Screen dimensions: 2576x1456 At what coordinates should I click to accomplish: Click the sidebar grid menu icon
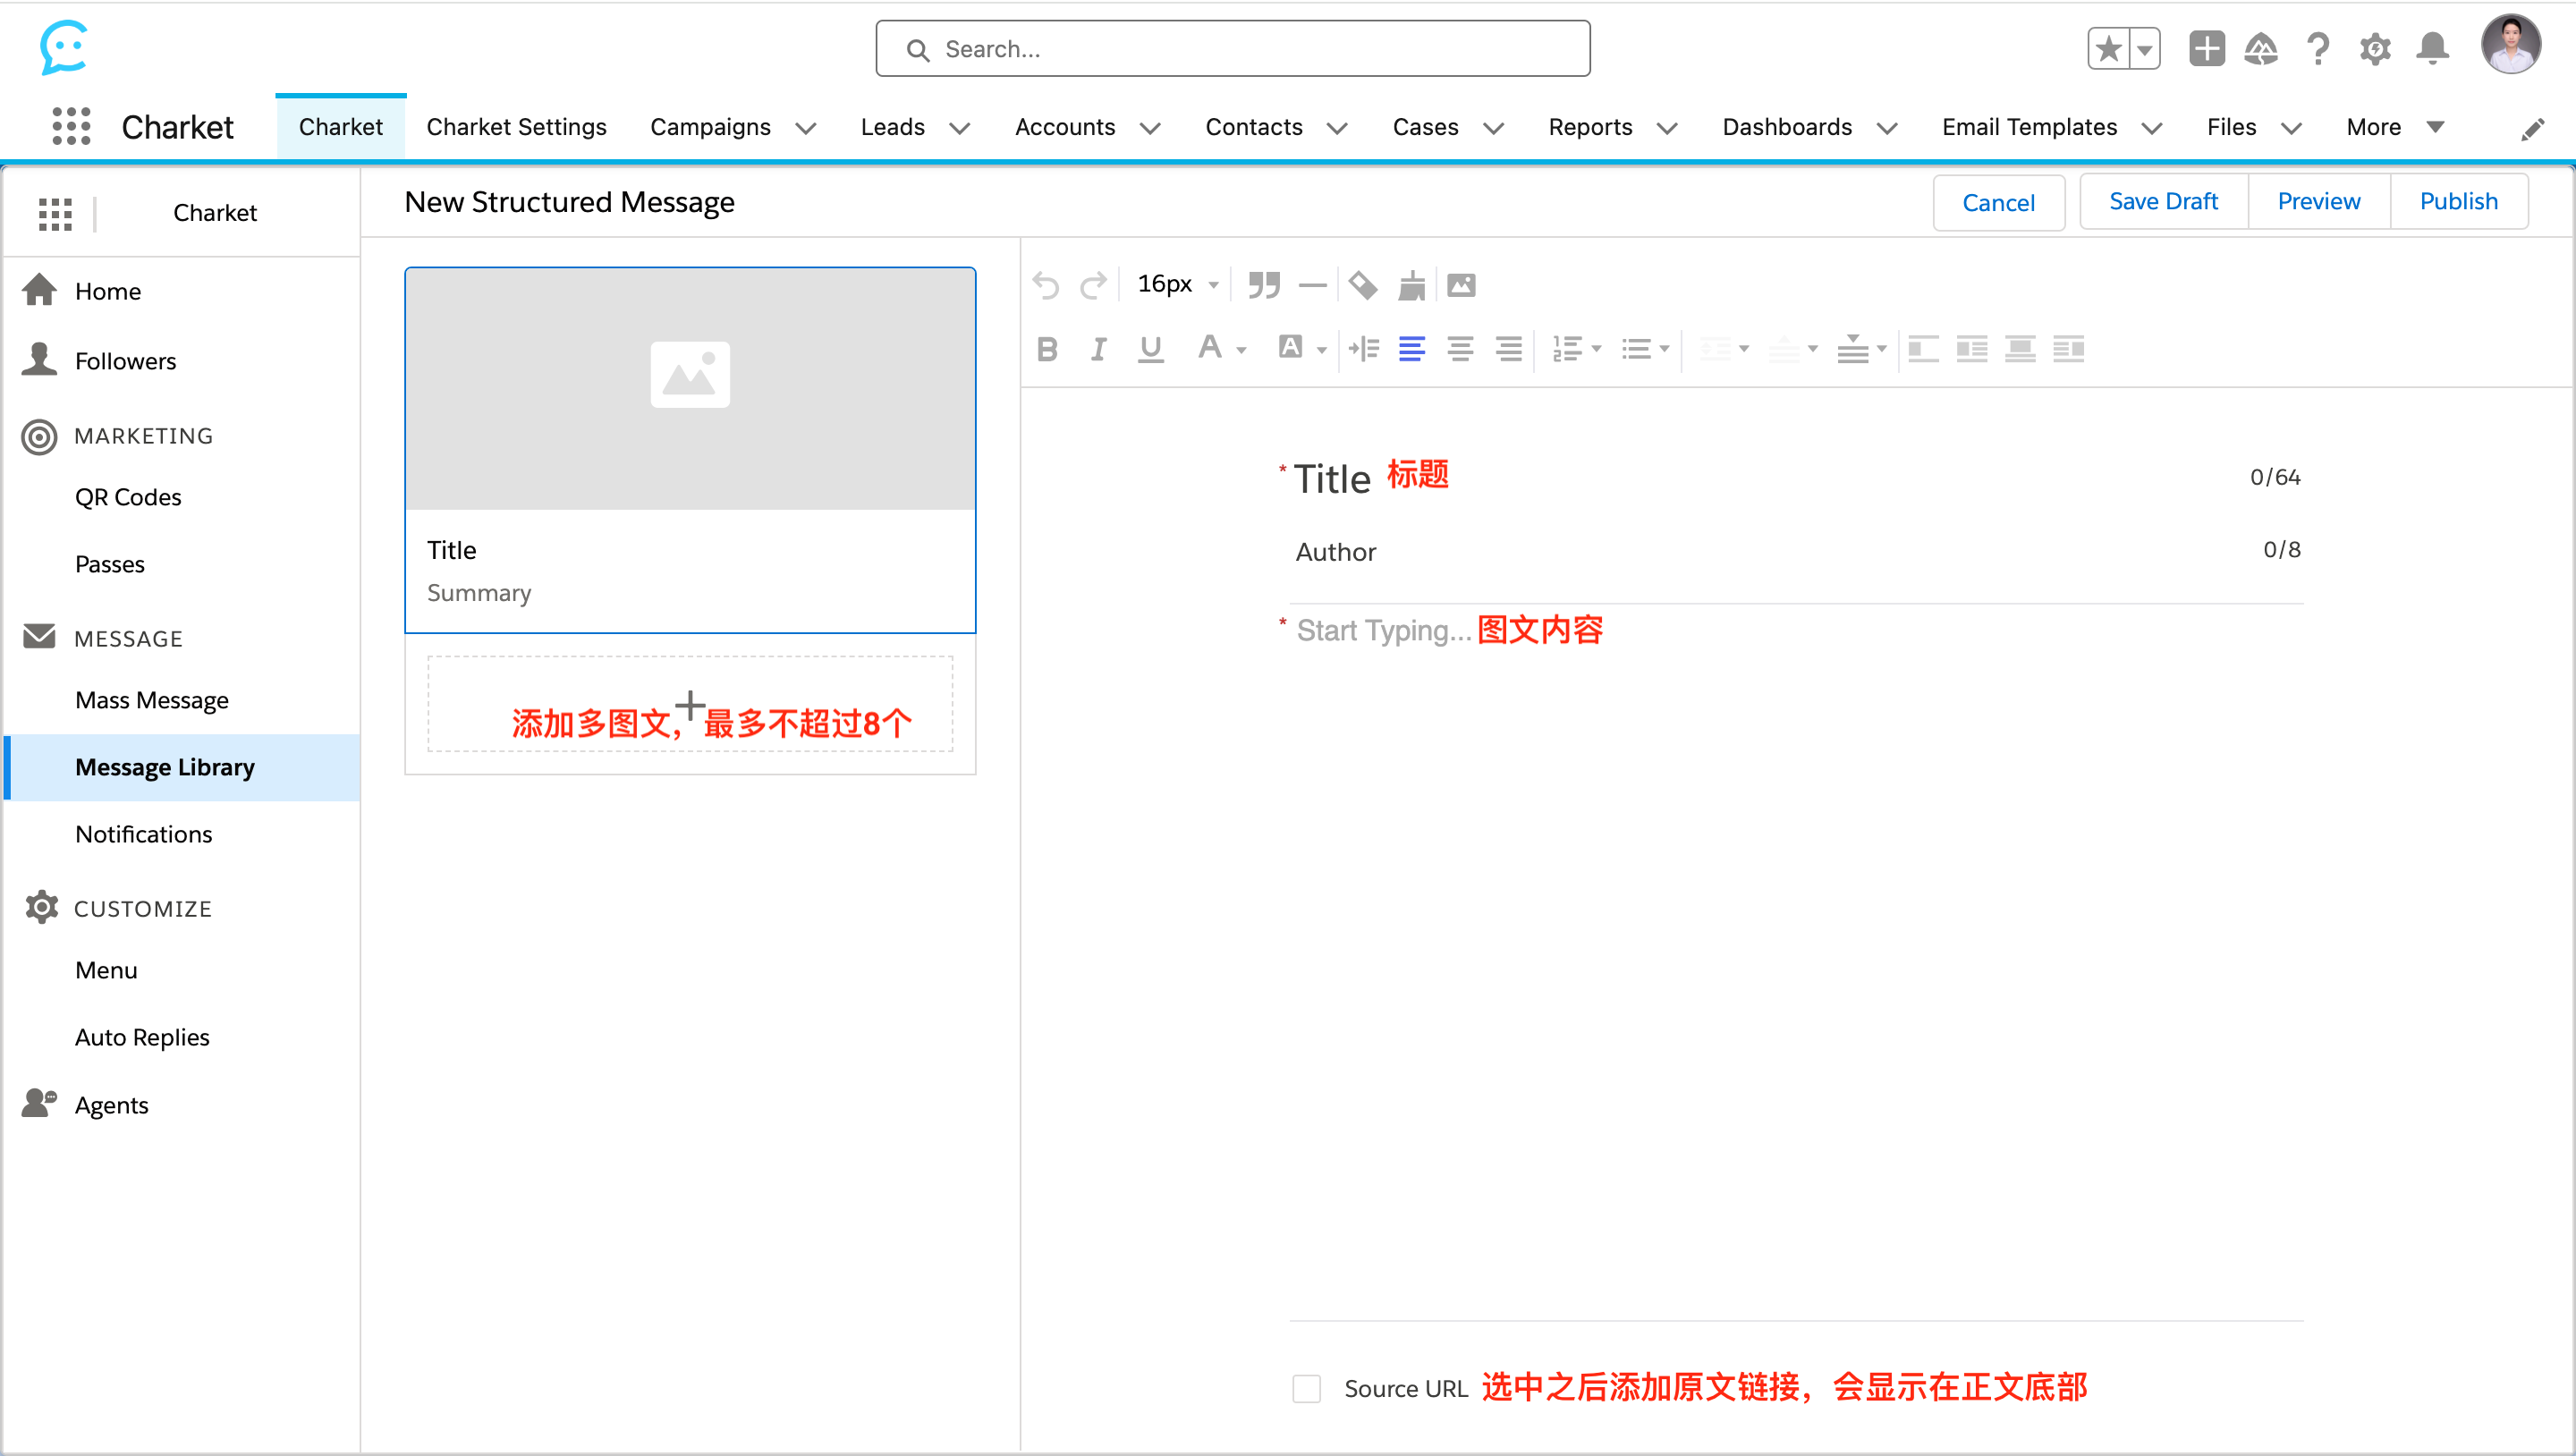point(55,213)
